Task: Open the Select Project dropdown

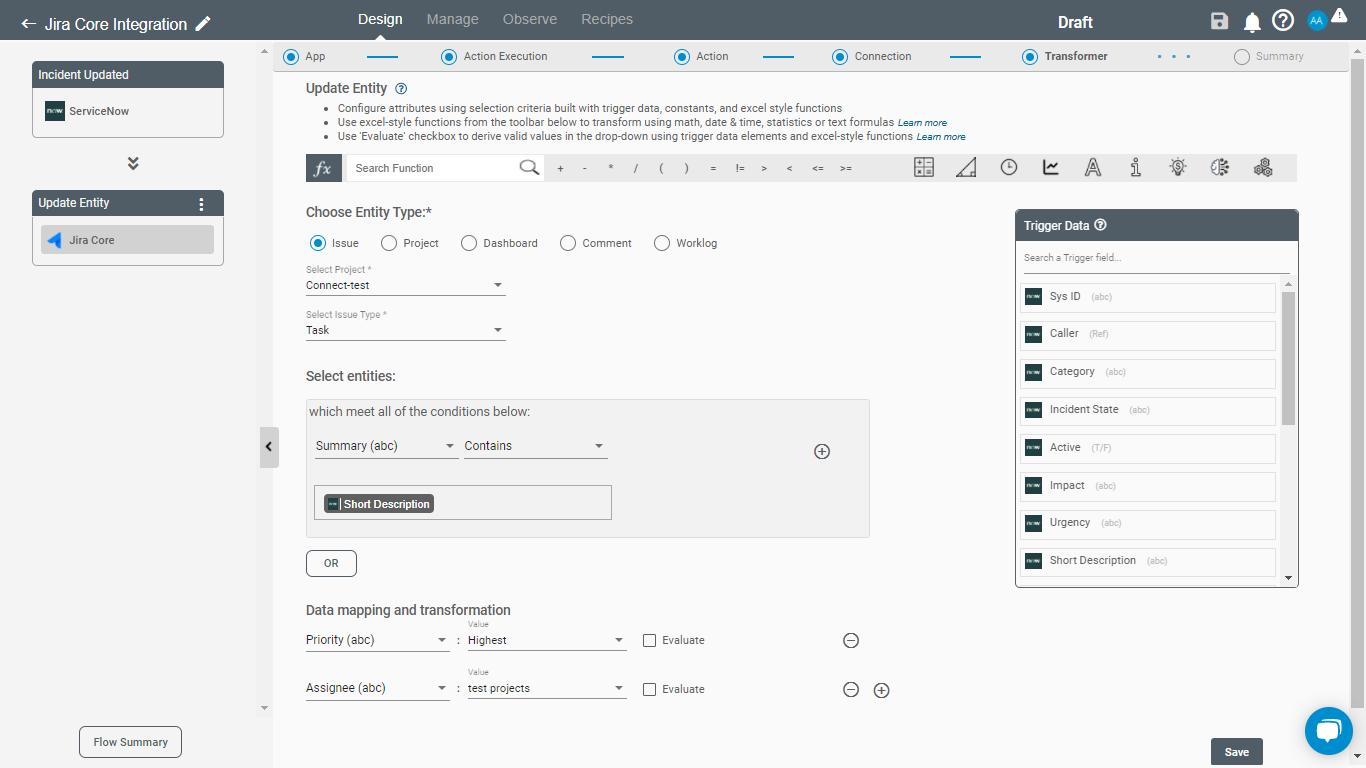Action: click(405, 286)
